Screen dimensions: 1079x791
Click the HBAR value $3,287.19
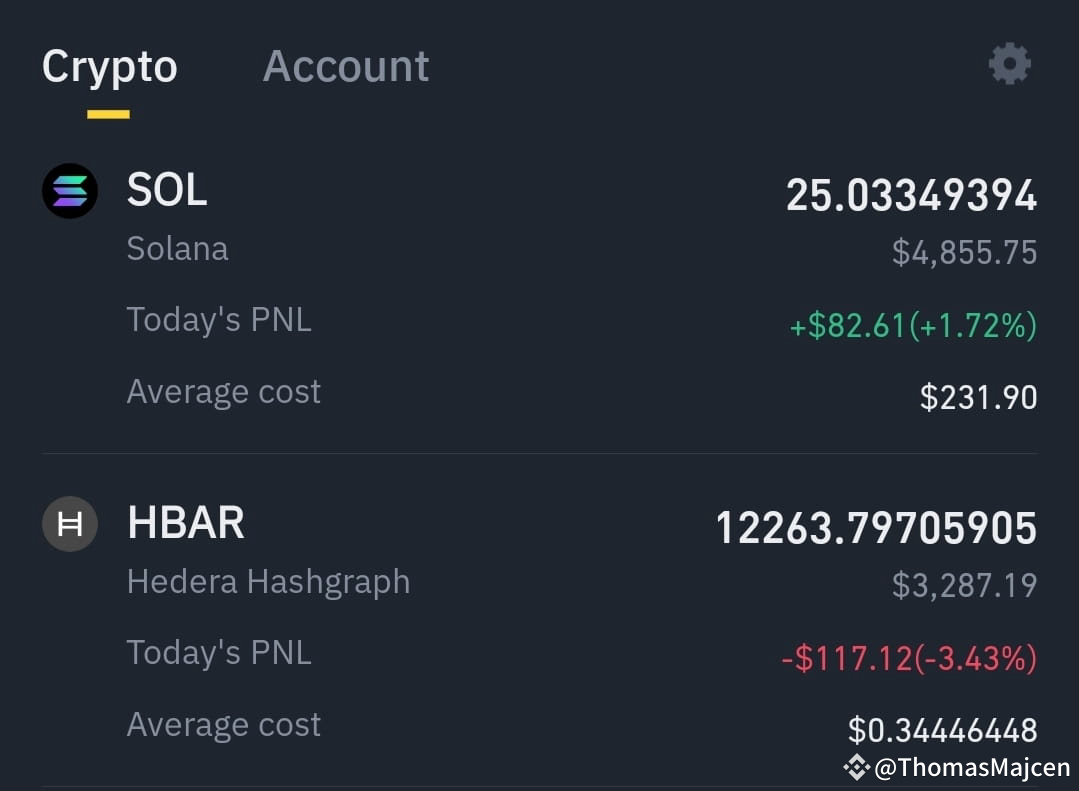tap(964, 585)
